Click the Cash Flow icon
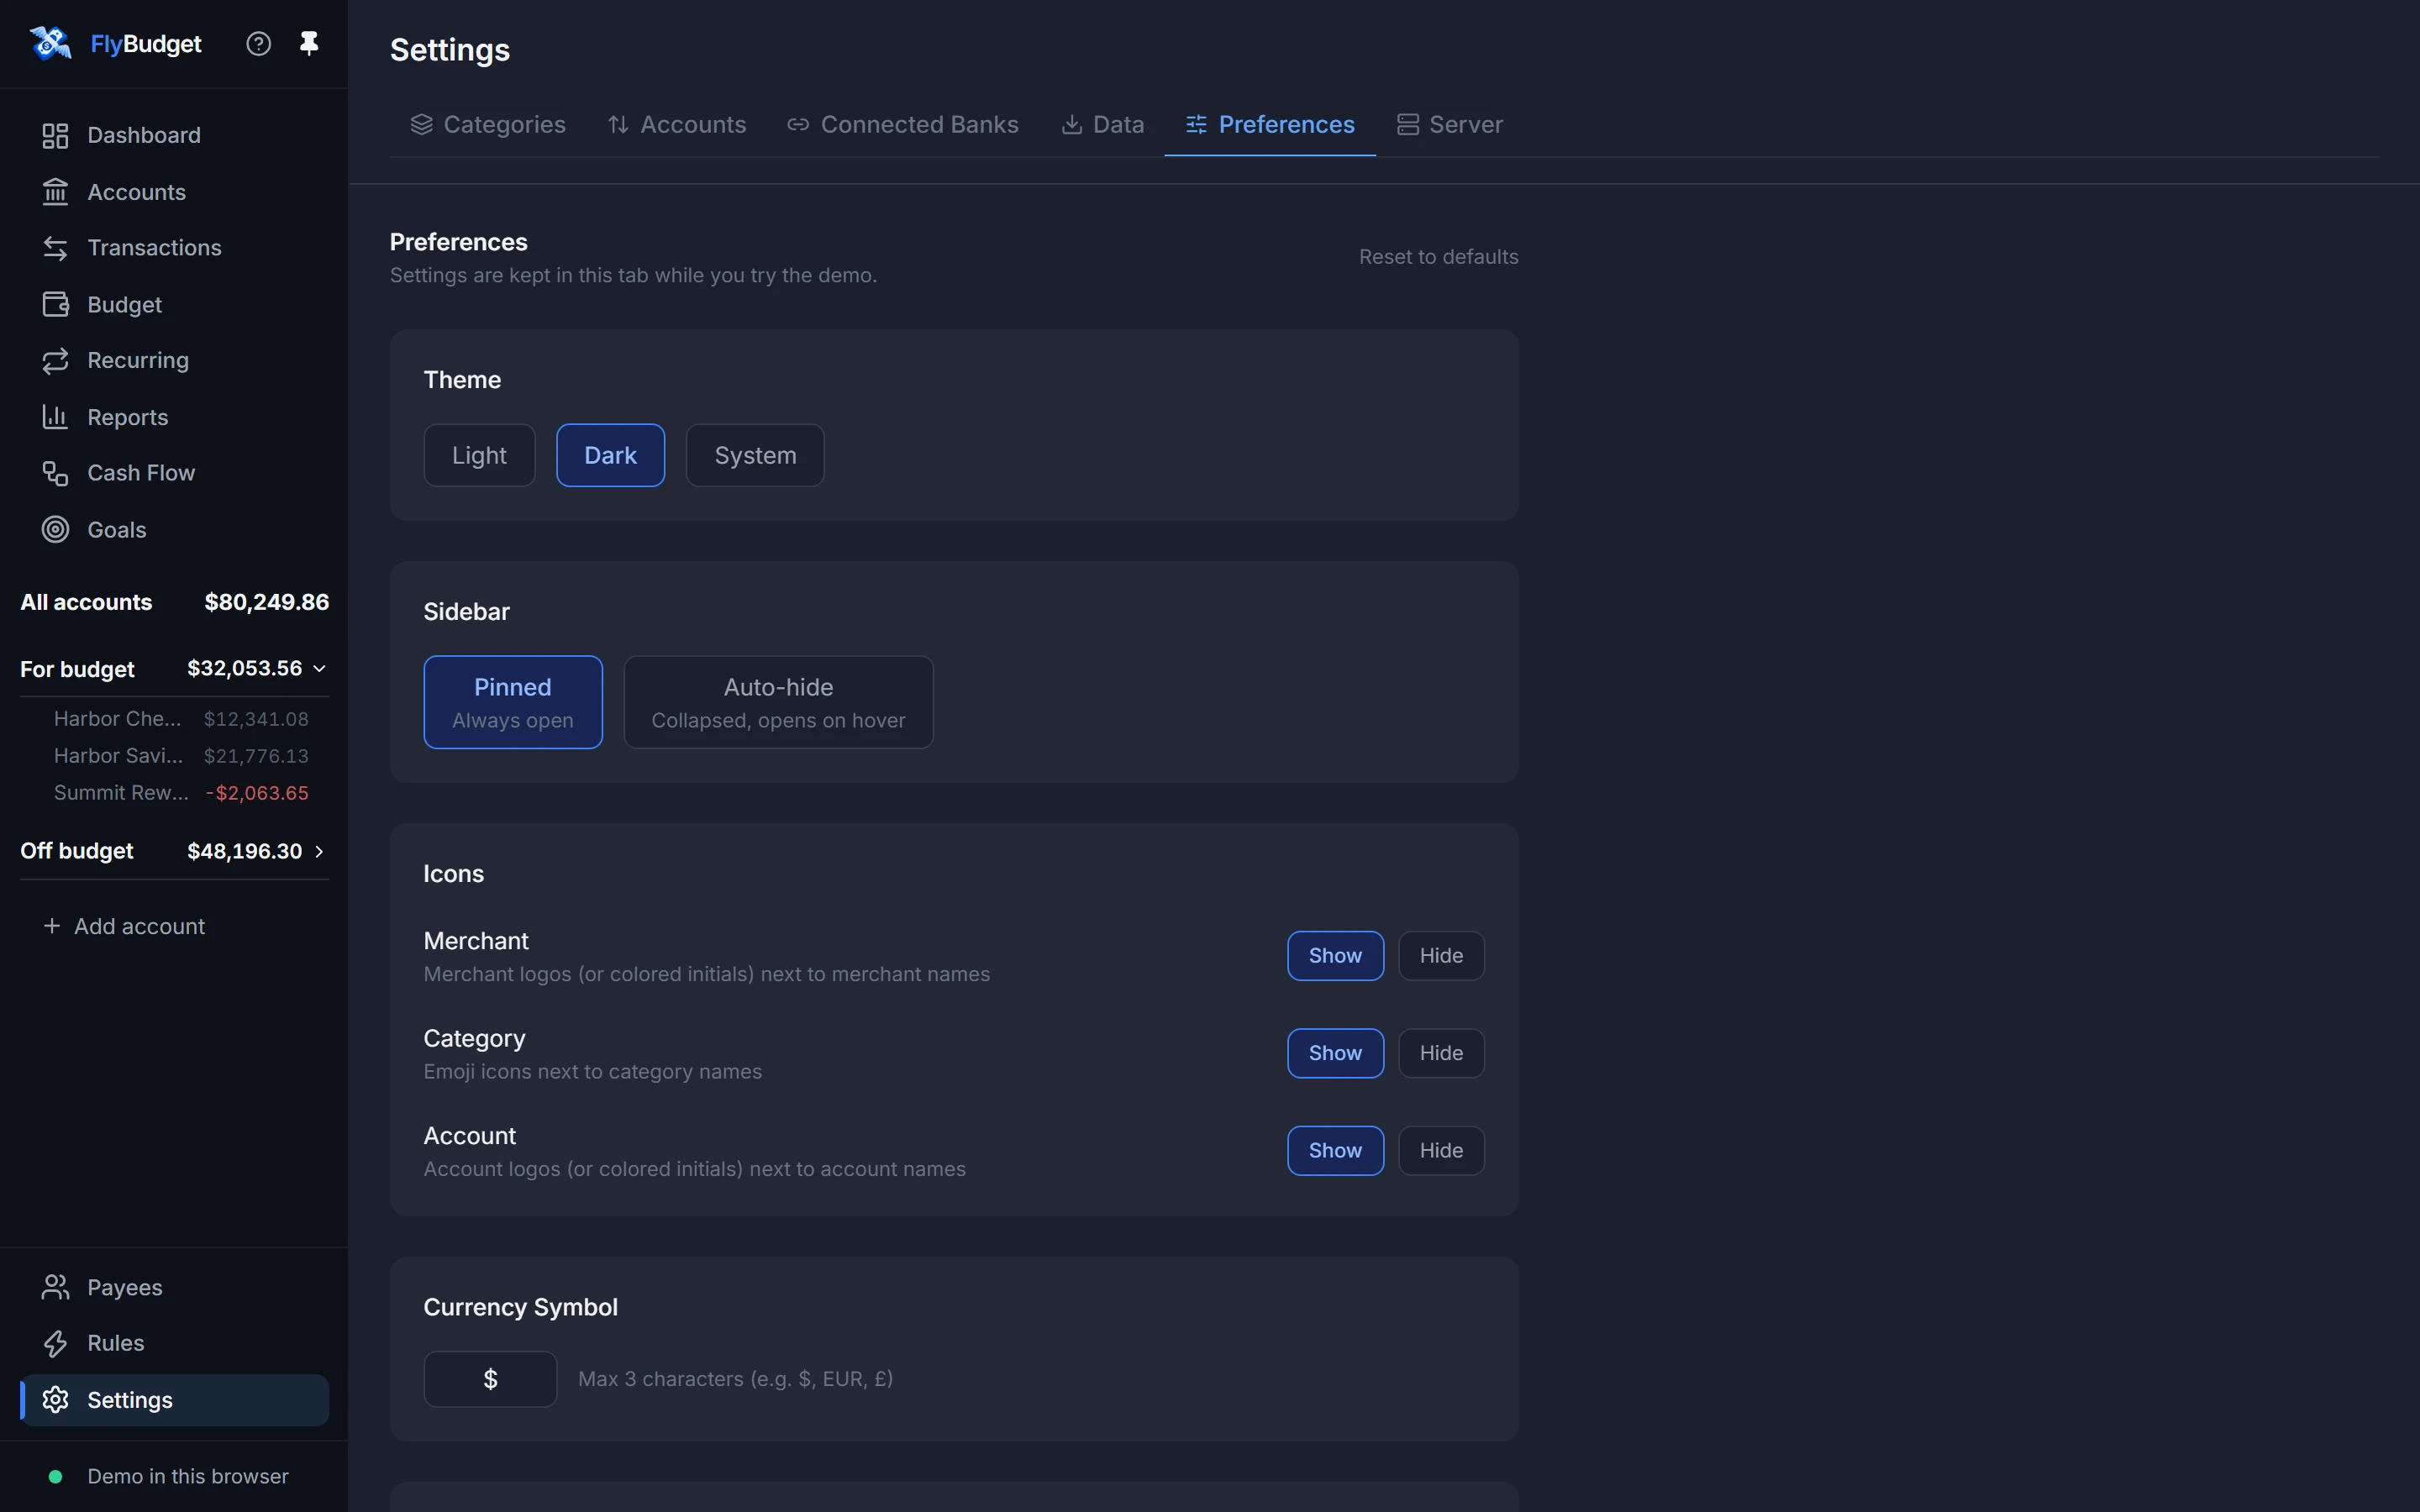 pyautogui.click(x=55, y=473)
